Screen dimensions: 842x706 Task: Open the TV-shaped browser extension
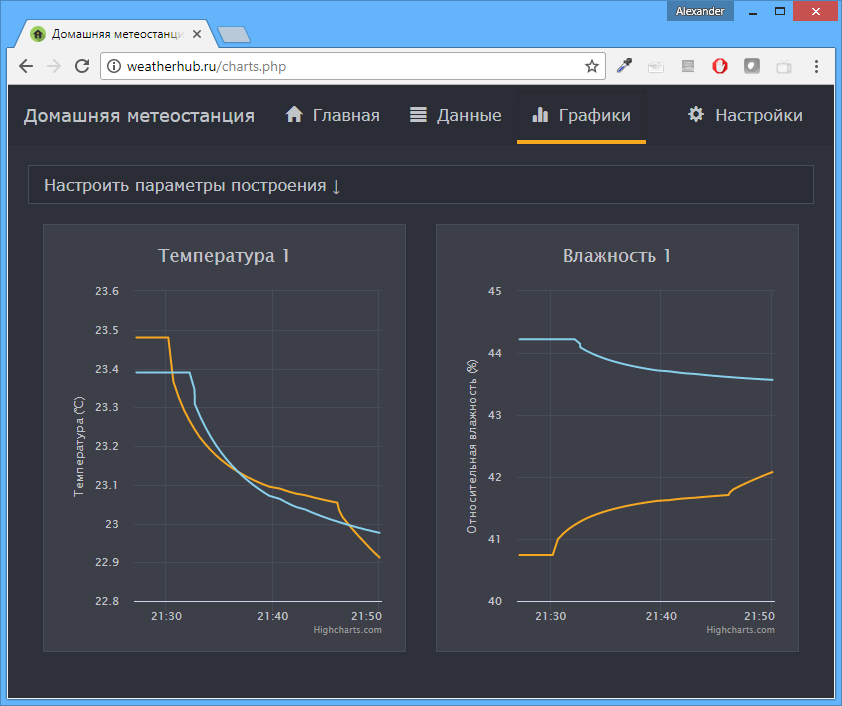point(783,66)
